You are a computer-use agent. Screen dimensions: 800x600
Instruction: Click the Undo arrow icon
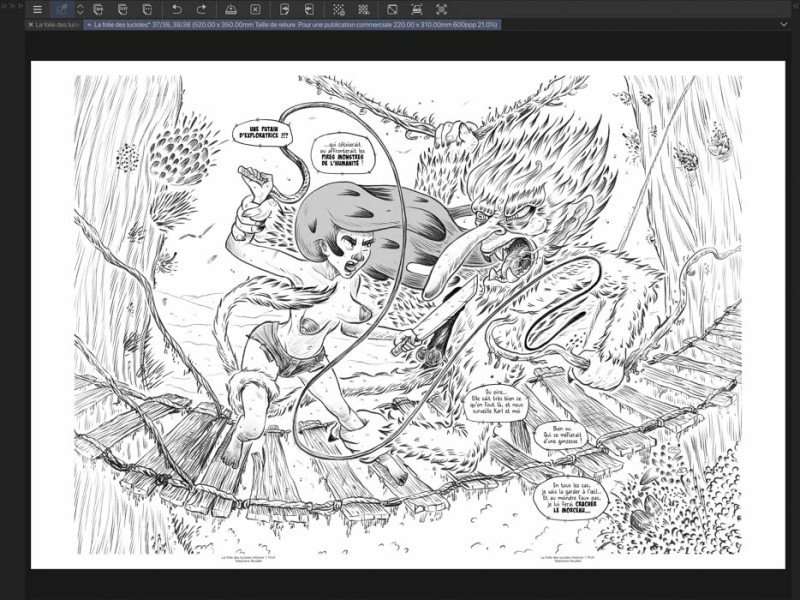[x=177, y=9]
